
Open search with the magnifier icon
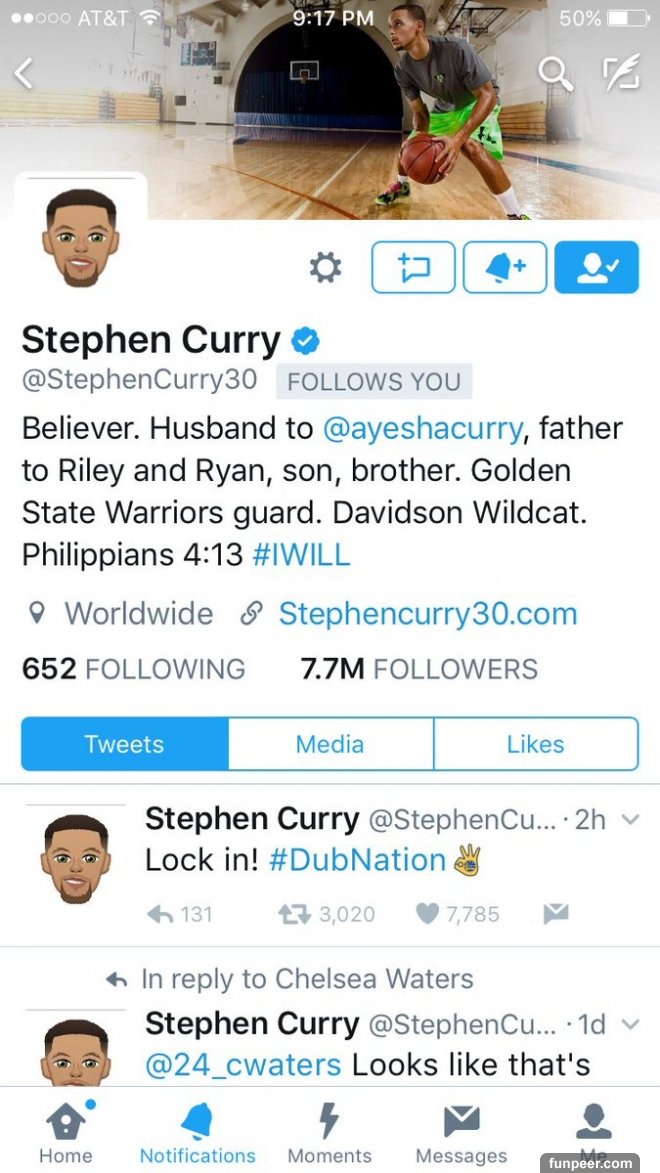[555, 73]
